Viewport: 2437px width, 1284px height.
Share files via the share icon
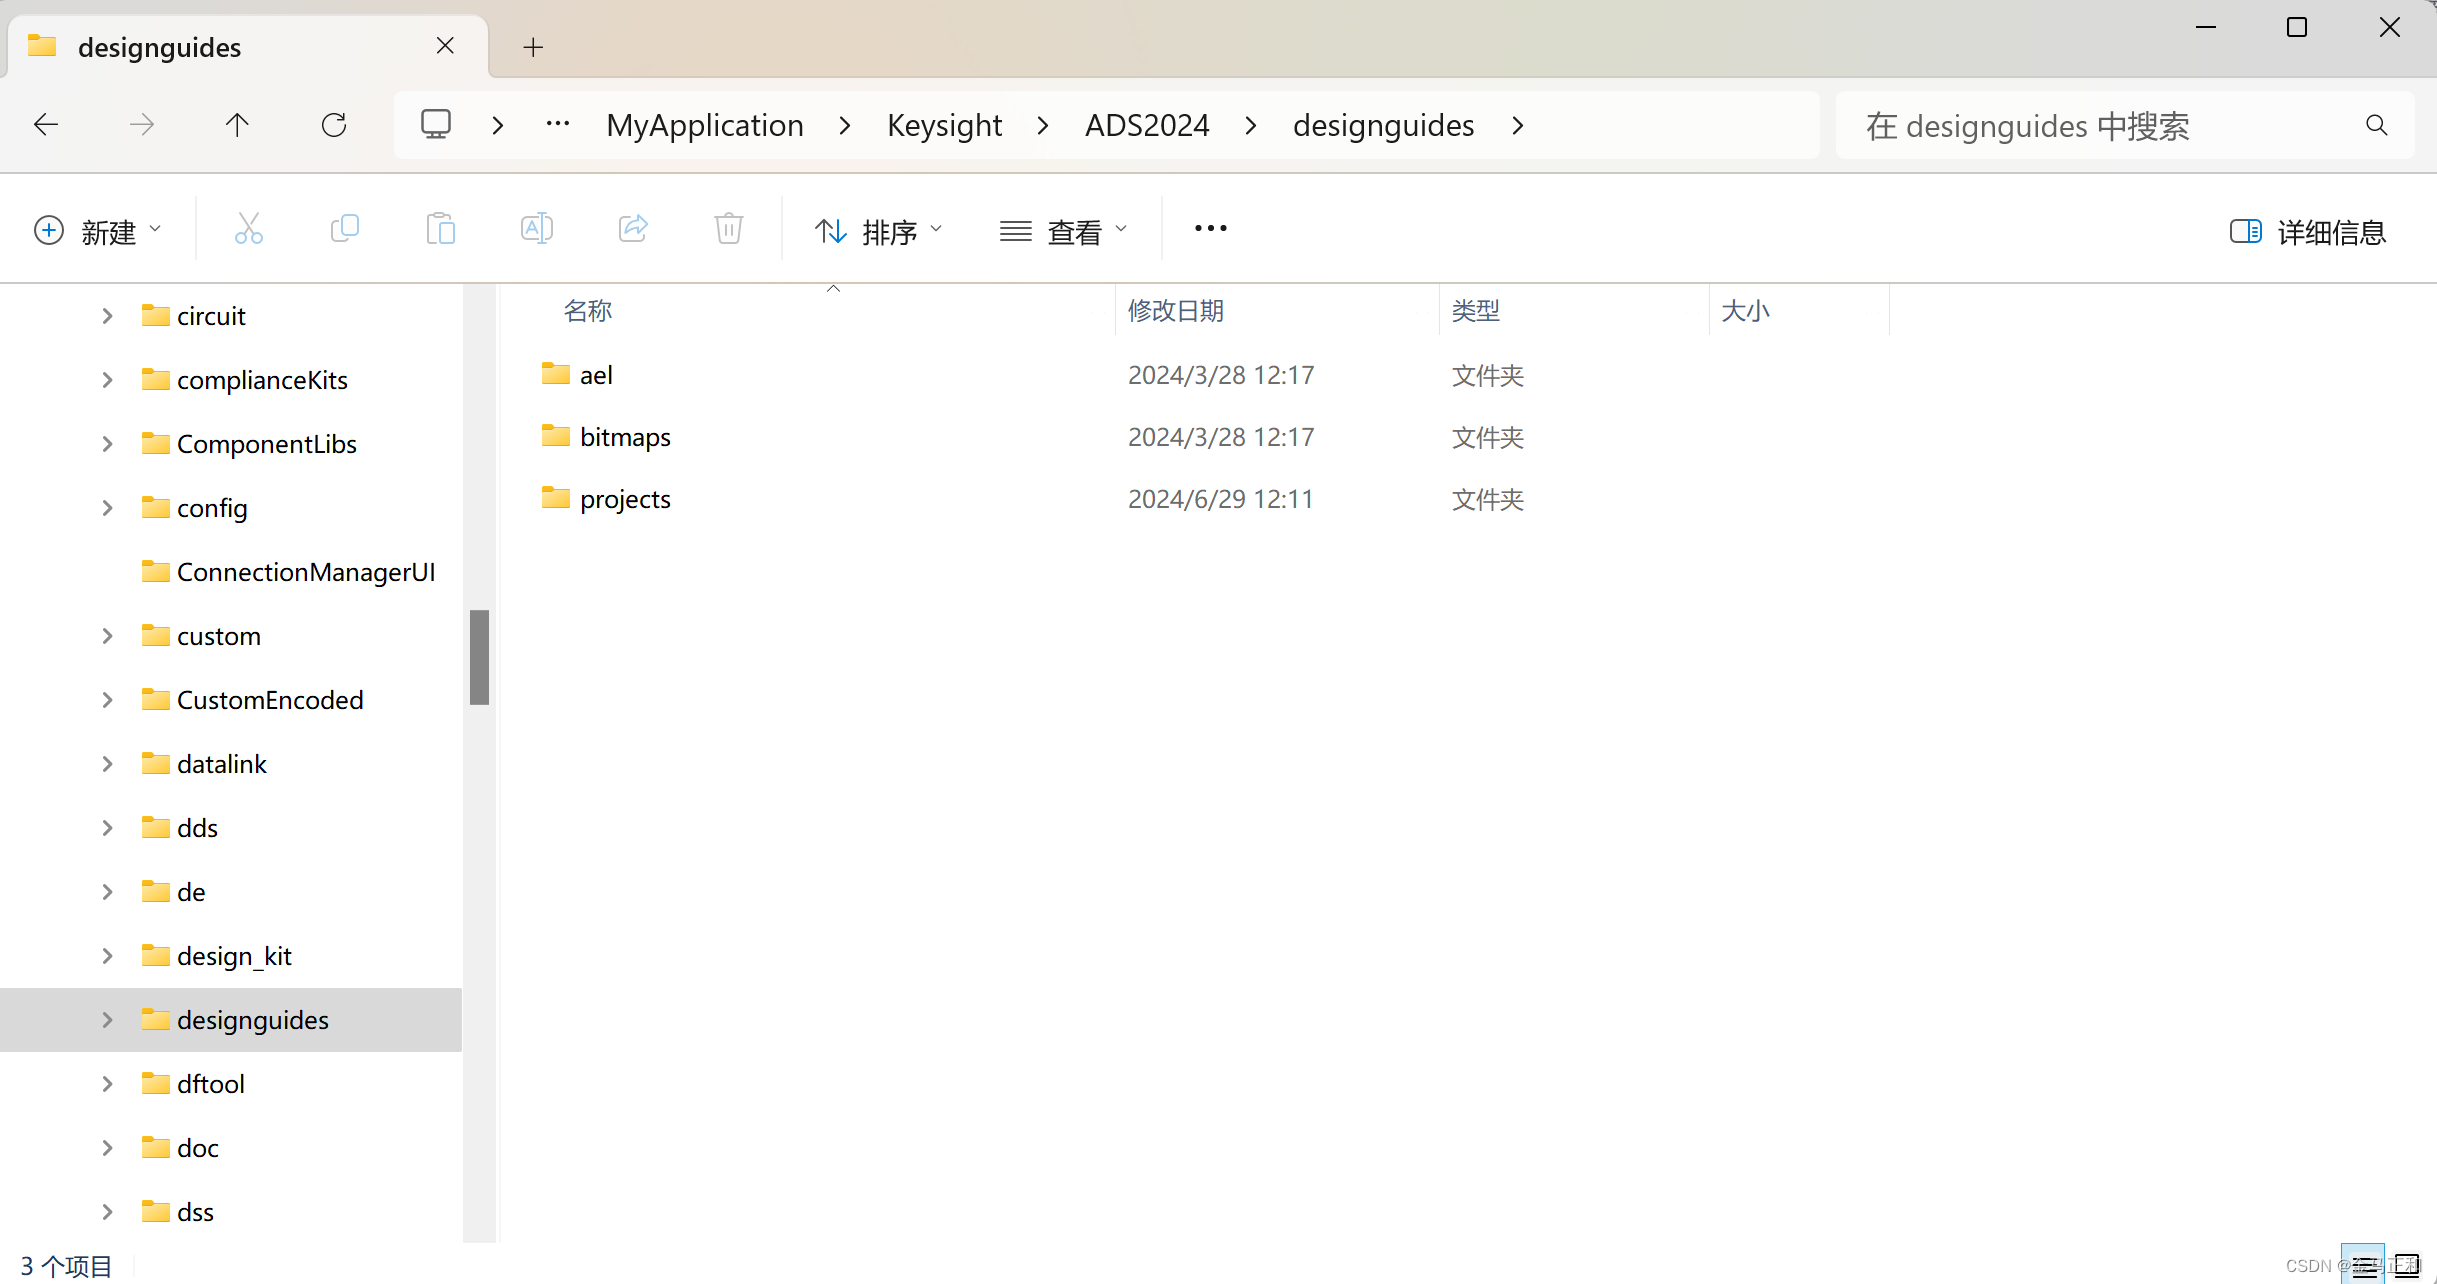[632, 229]
